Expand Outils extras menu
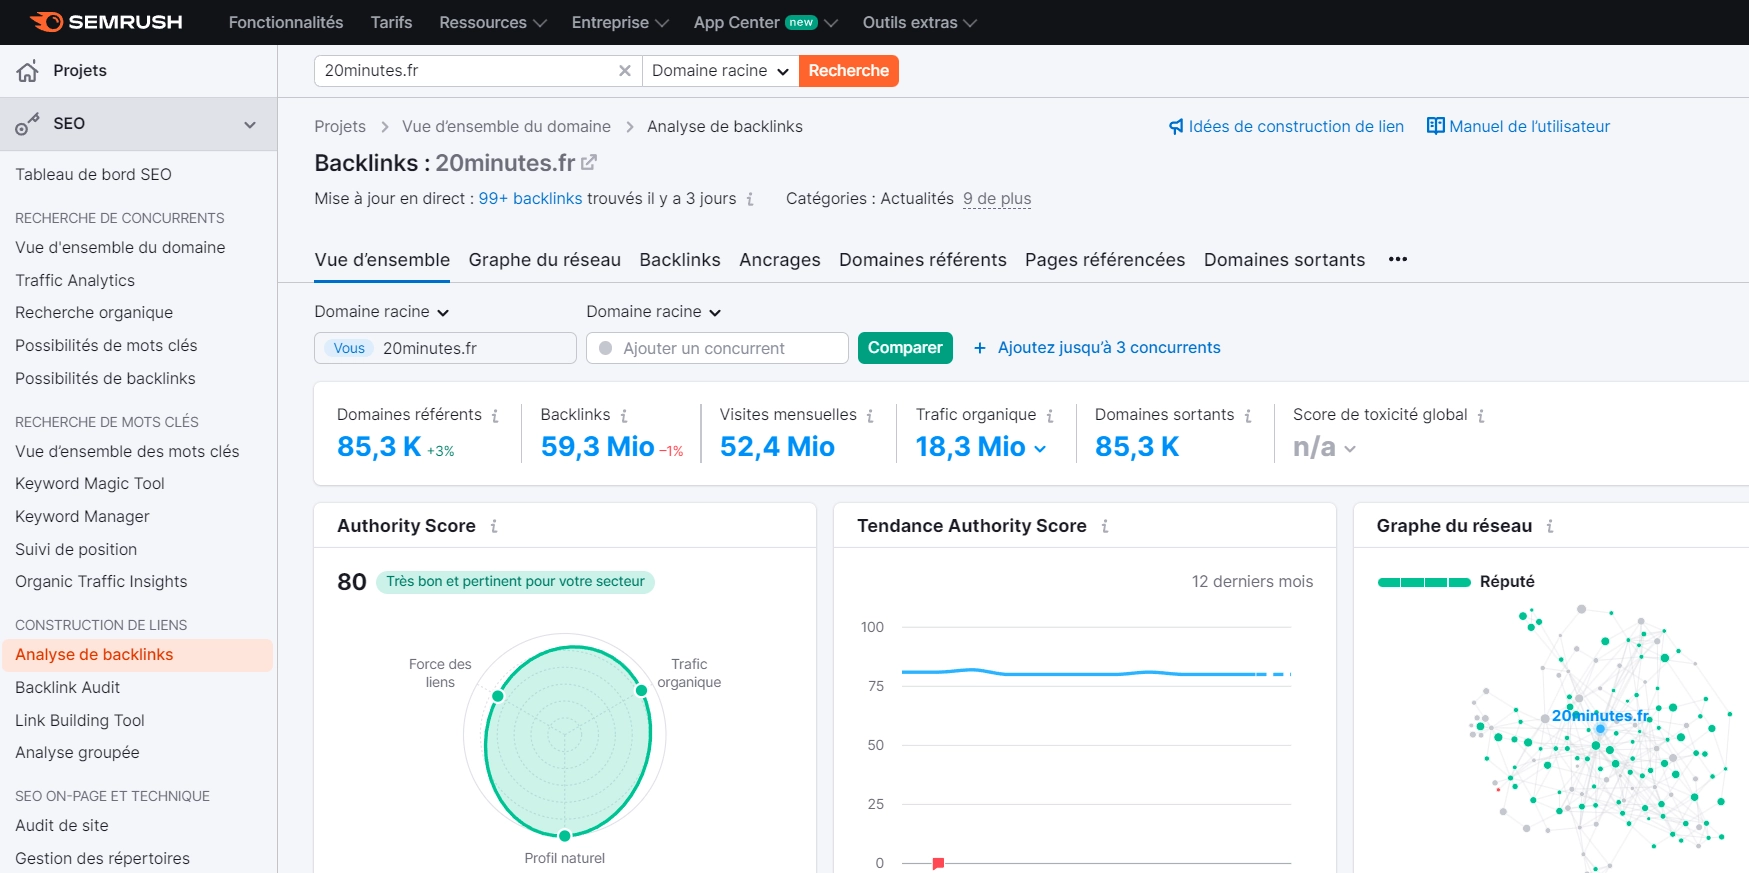Screen dimensions: 1749x873 pyautogui.click(x=920, y=22)
